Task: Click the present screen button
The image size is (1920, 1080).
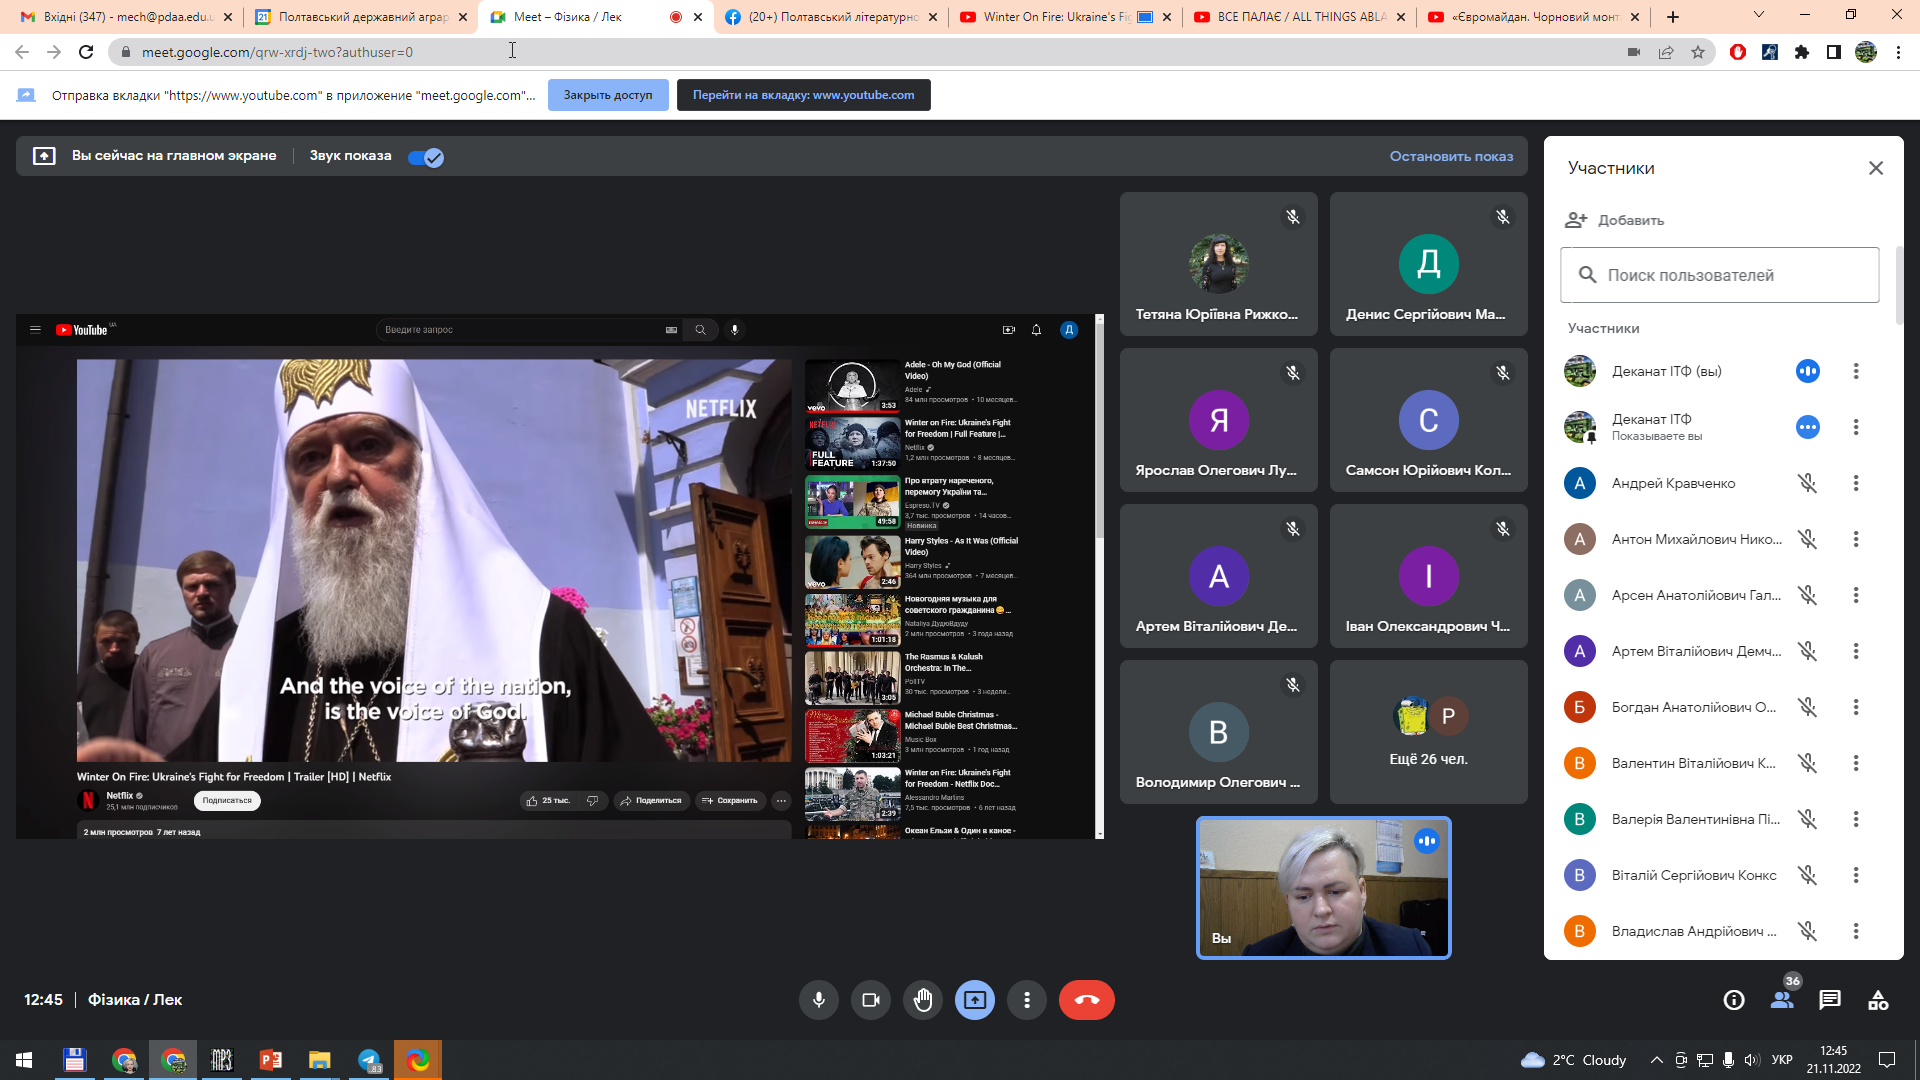Action: tap(975, 1000)
